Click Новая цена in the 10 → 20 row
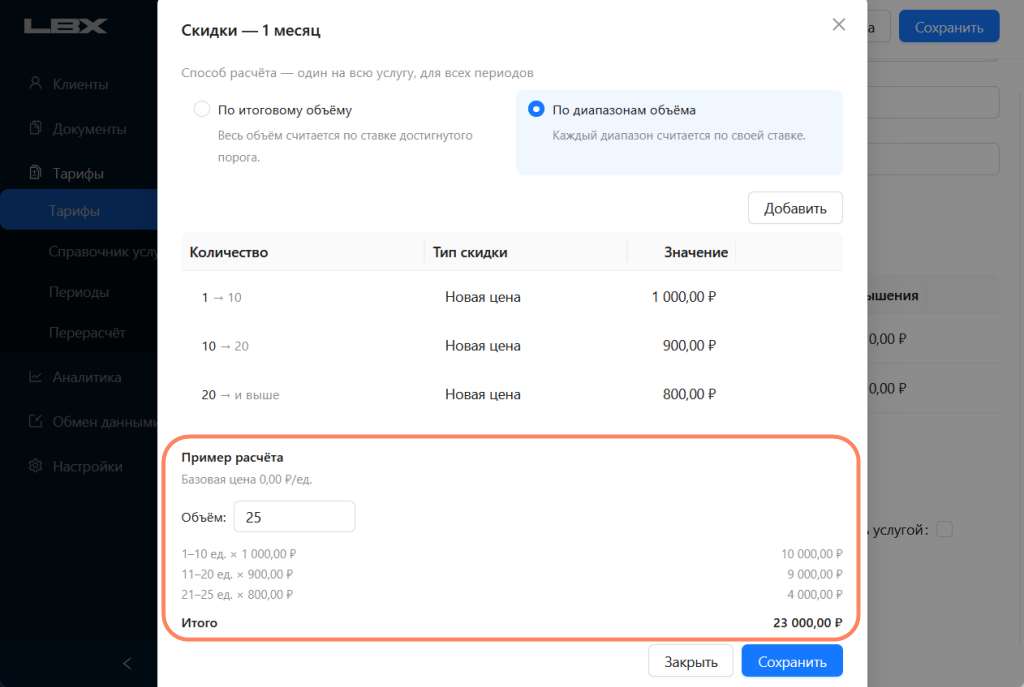Image resolution: width=1024 pixels, height=687 pixels. click(483, 345)
